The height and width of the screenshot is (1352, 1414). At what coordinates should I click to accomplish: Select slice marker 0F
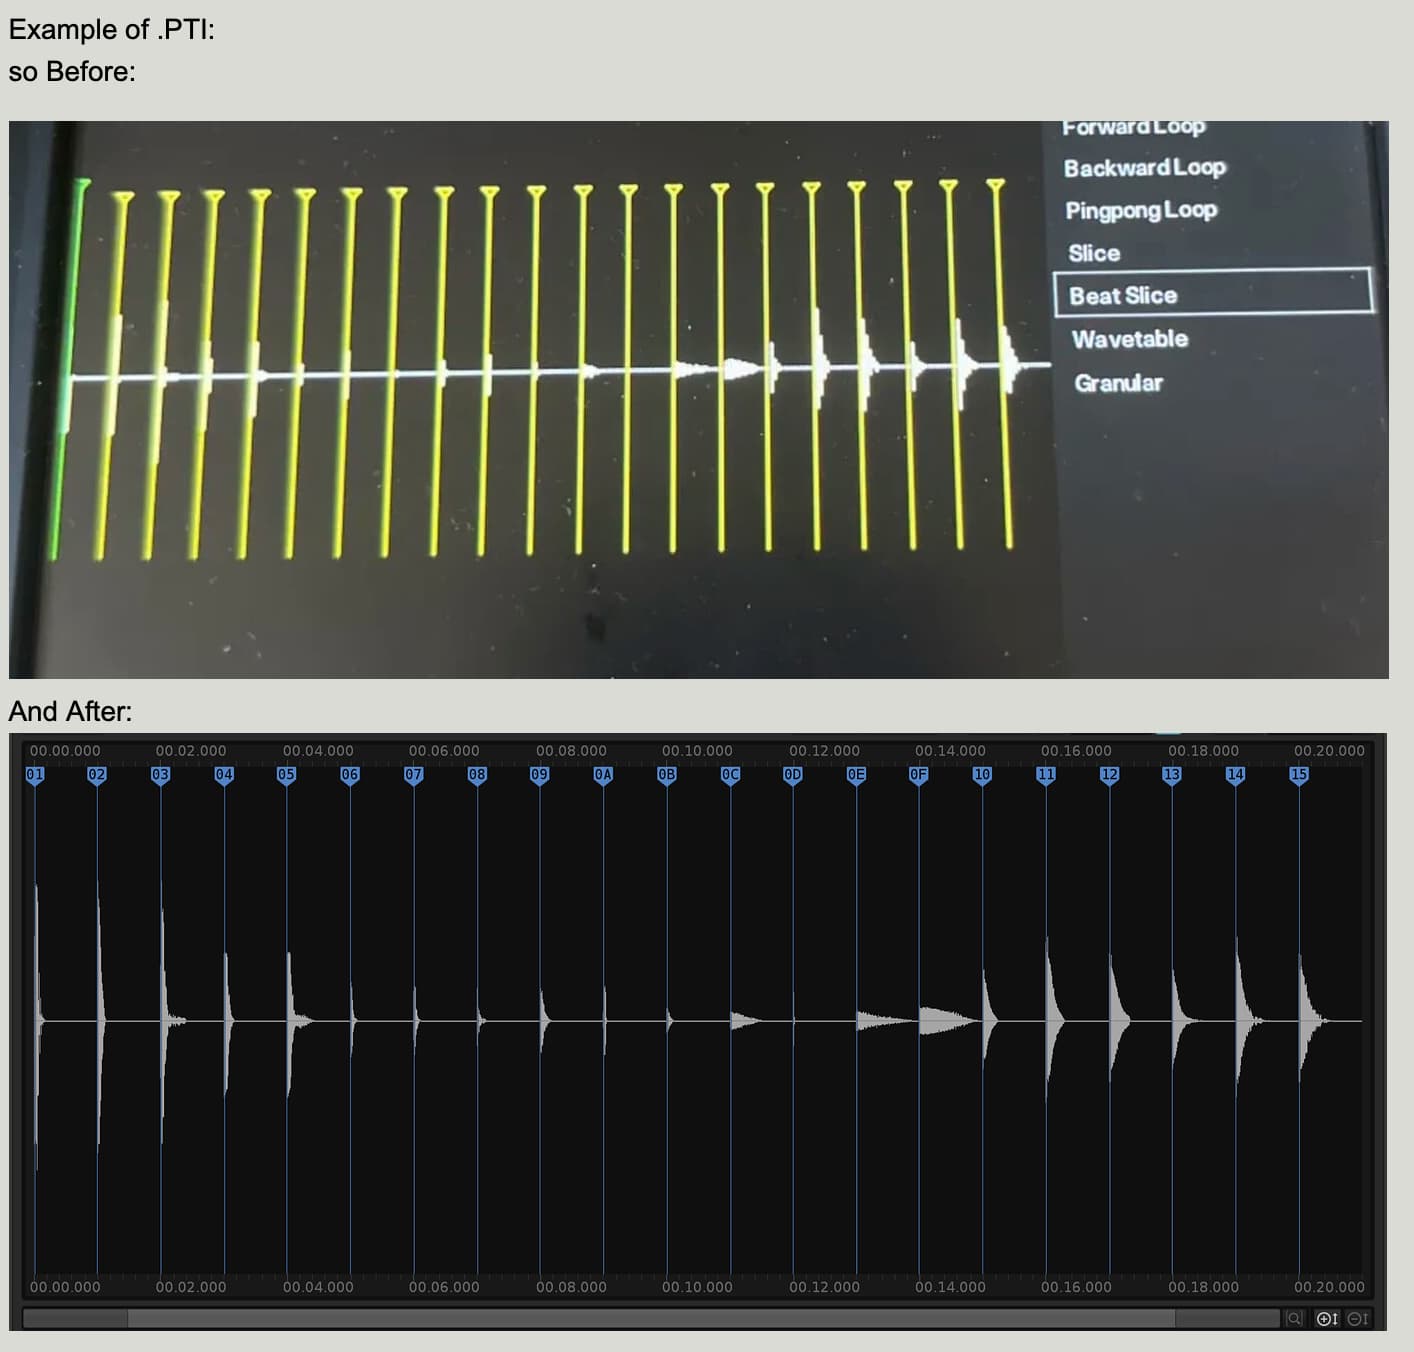pyautogui.click(x=918, y=775)
